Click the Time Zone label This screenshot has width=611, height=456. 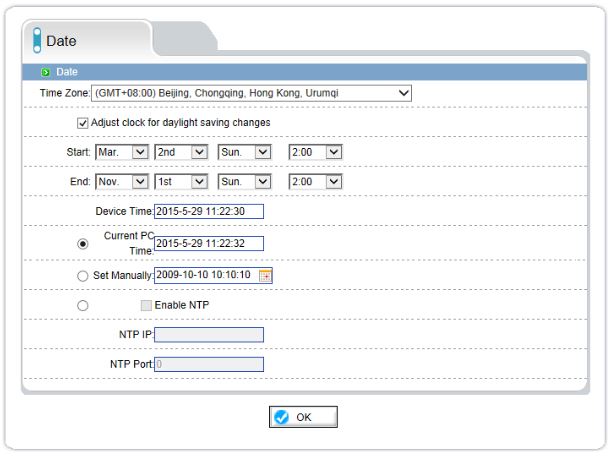pos(65,93)
